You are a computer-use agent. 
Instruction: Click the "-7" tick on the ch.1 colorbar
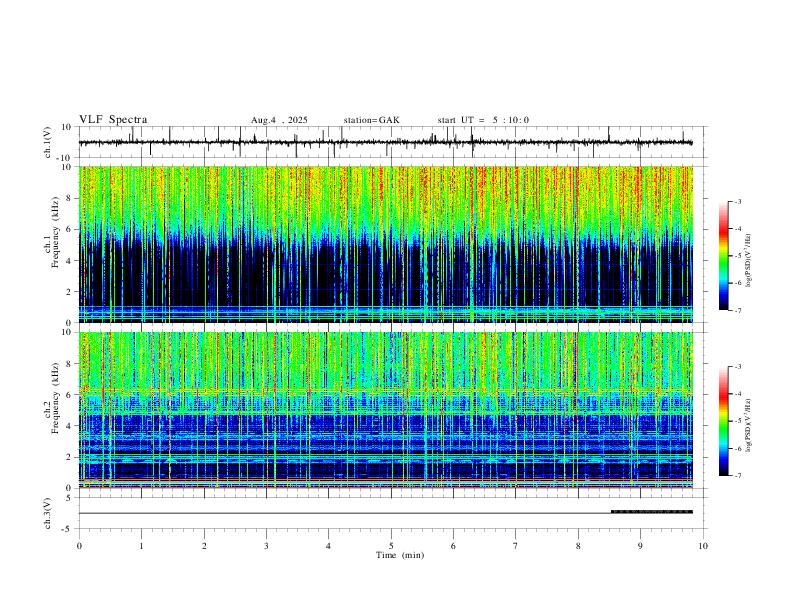coord(738,310)
